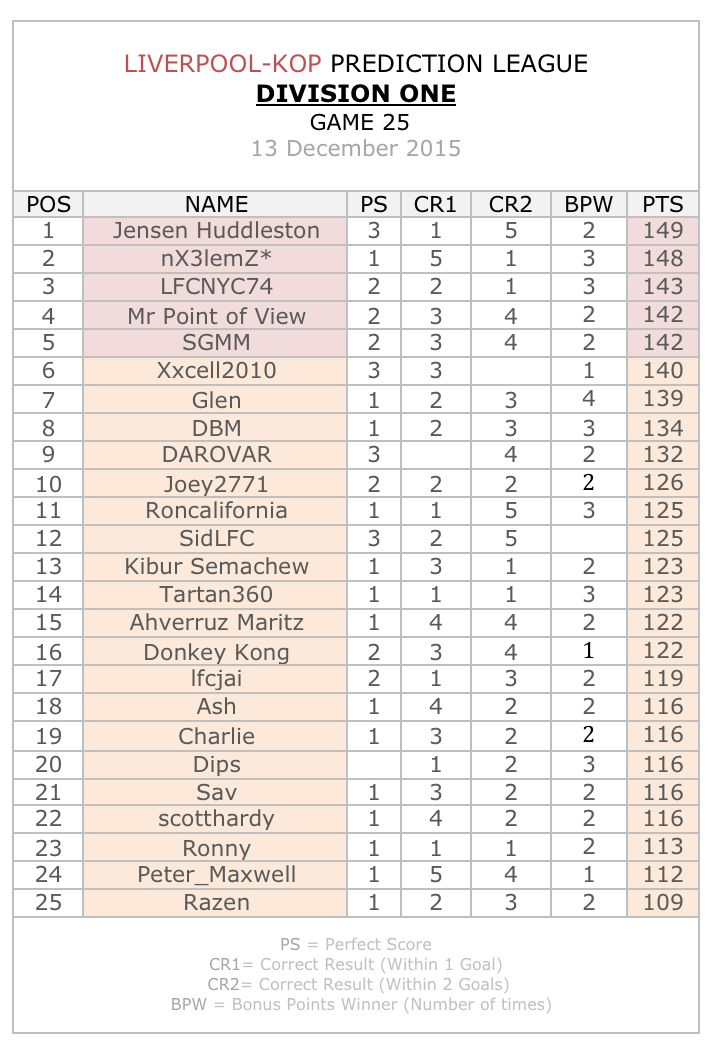Click the scotthardy name cell

(216, 818)
